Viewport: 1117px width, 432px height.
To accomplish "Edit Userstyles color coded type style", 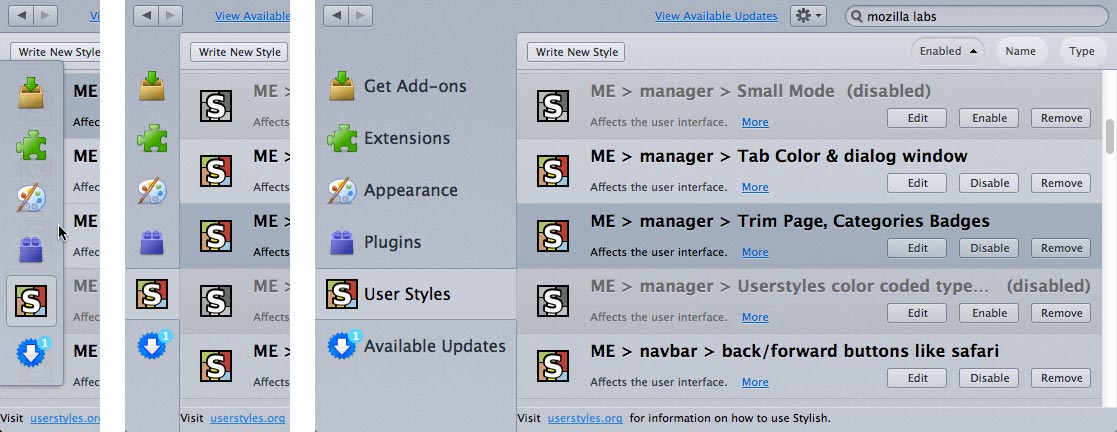I will tap(917, 313).
